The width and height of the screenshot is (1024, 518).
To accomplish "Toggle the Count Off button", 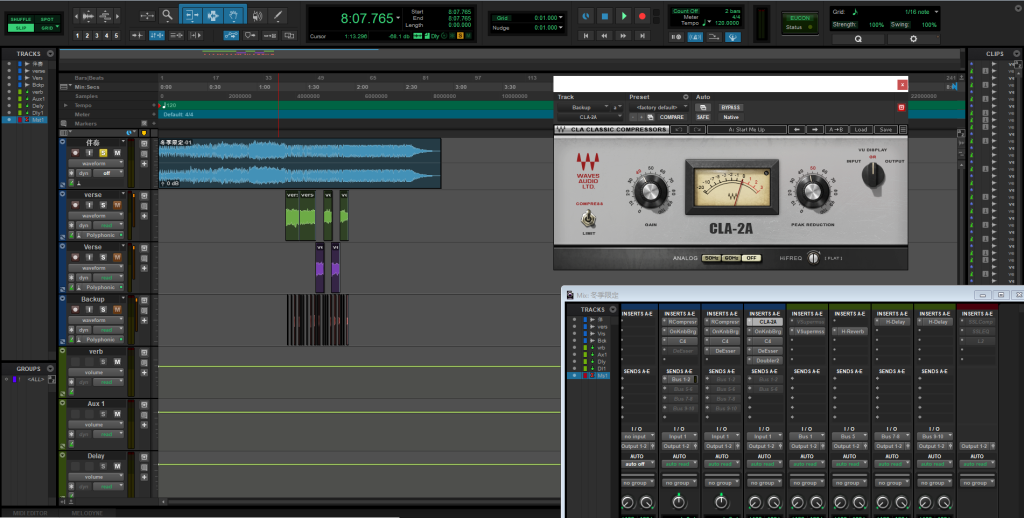I will [x=686, y=11].
